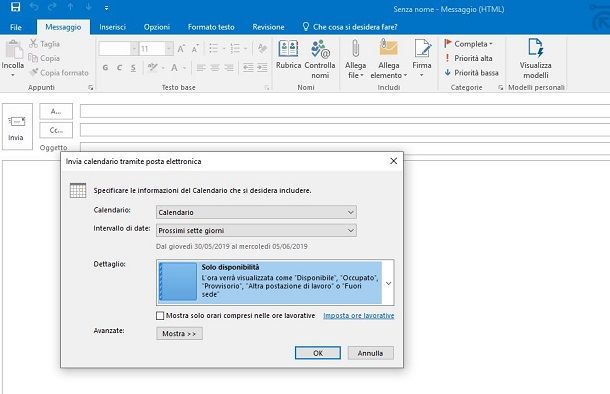Screen dimensions: 610x394
Task: Click the A... recipients button
Action: [56, 112]
